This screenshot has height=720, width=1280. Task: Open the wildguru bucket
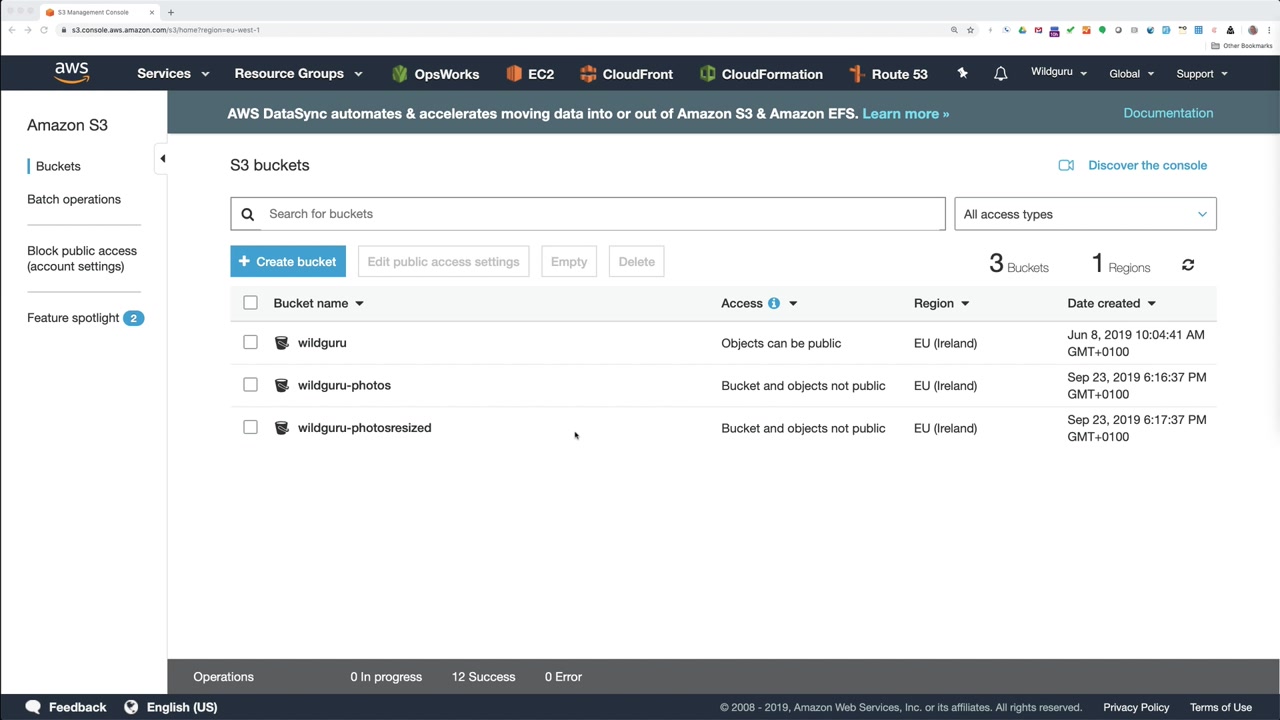pyautogui.click(x=322, y=343)
